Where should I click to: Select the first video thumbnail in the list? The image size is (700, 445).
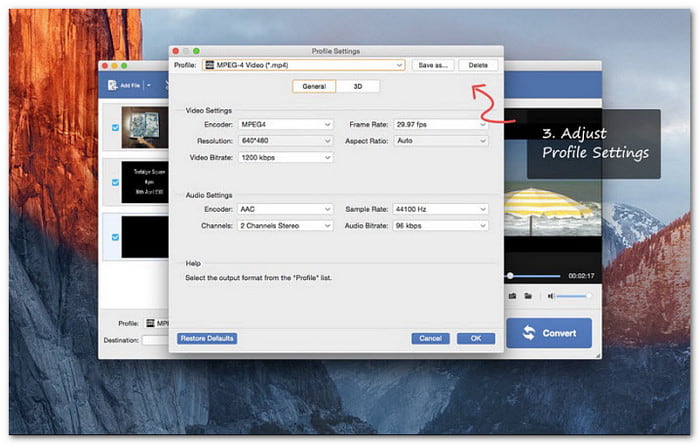click(x=145, y=127)
